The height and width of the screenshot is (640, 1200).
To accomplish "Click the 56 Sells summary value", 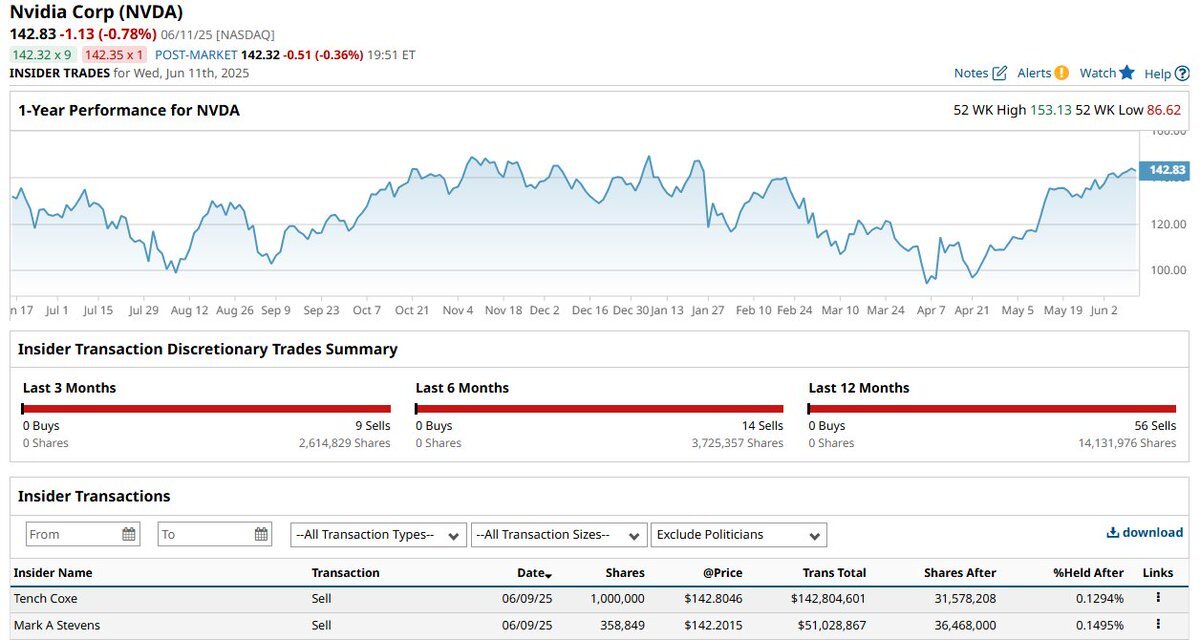I will coord(1155,426).
